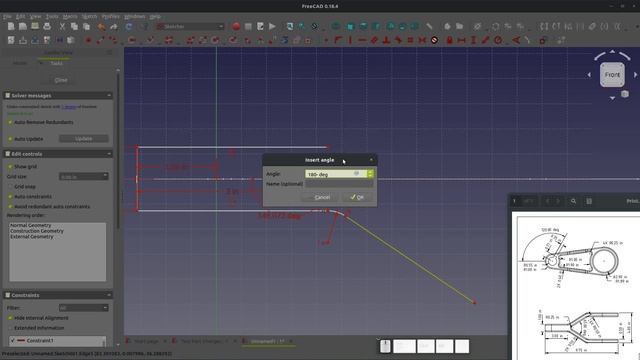Viewport: 640px width, 360px height.
Task: Collapse the Edit controls section
Action: tap(109, 154)
